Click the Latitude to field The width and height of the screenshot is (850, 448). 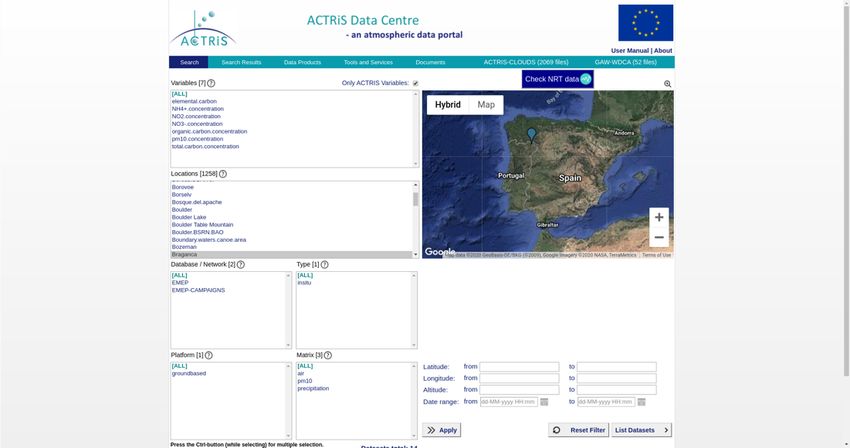pyautogui.click(x=616, y=367)
